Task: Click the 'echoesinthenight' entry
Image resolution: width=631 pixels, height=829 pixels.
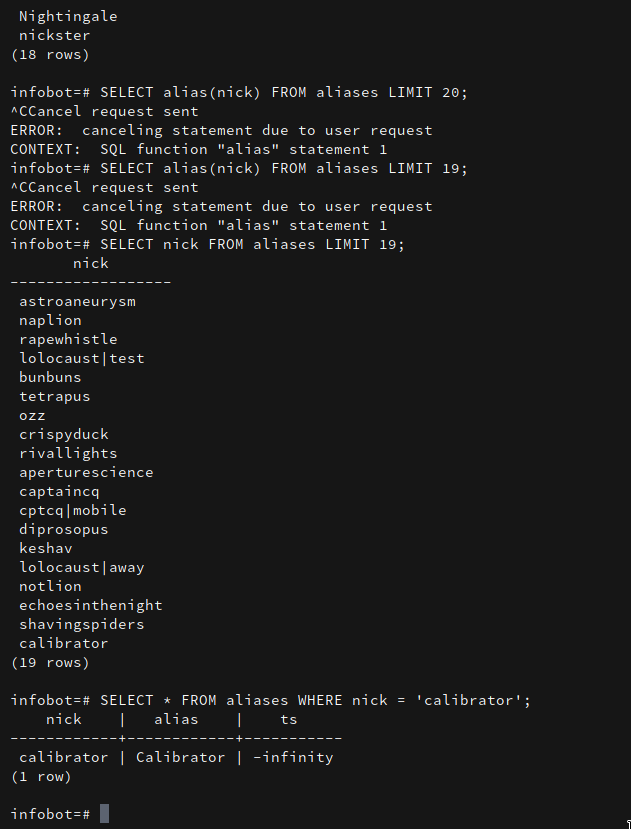Action: pyautogui.click(x=90, y=605)
